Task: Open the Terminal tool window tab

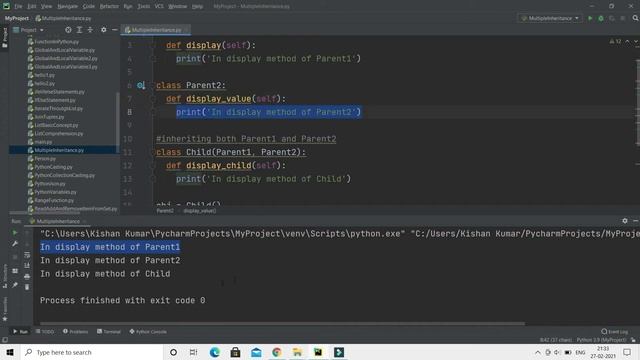Action: [109, 331]
